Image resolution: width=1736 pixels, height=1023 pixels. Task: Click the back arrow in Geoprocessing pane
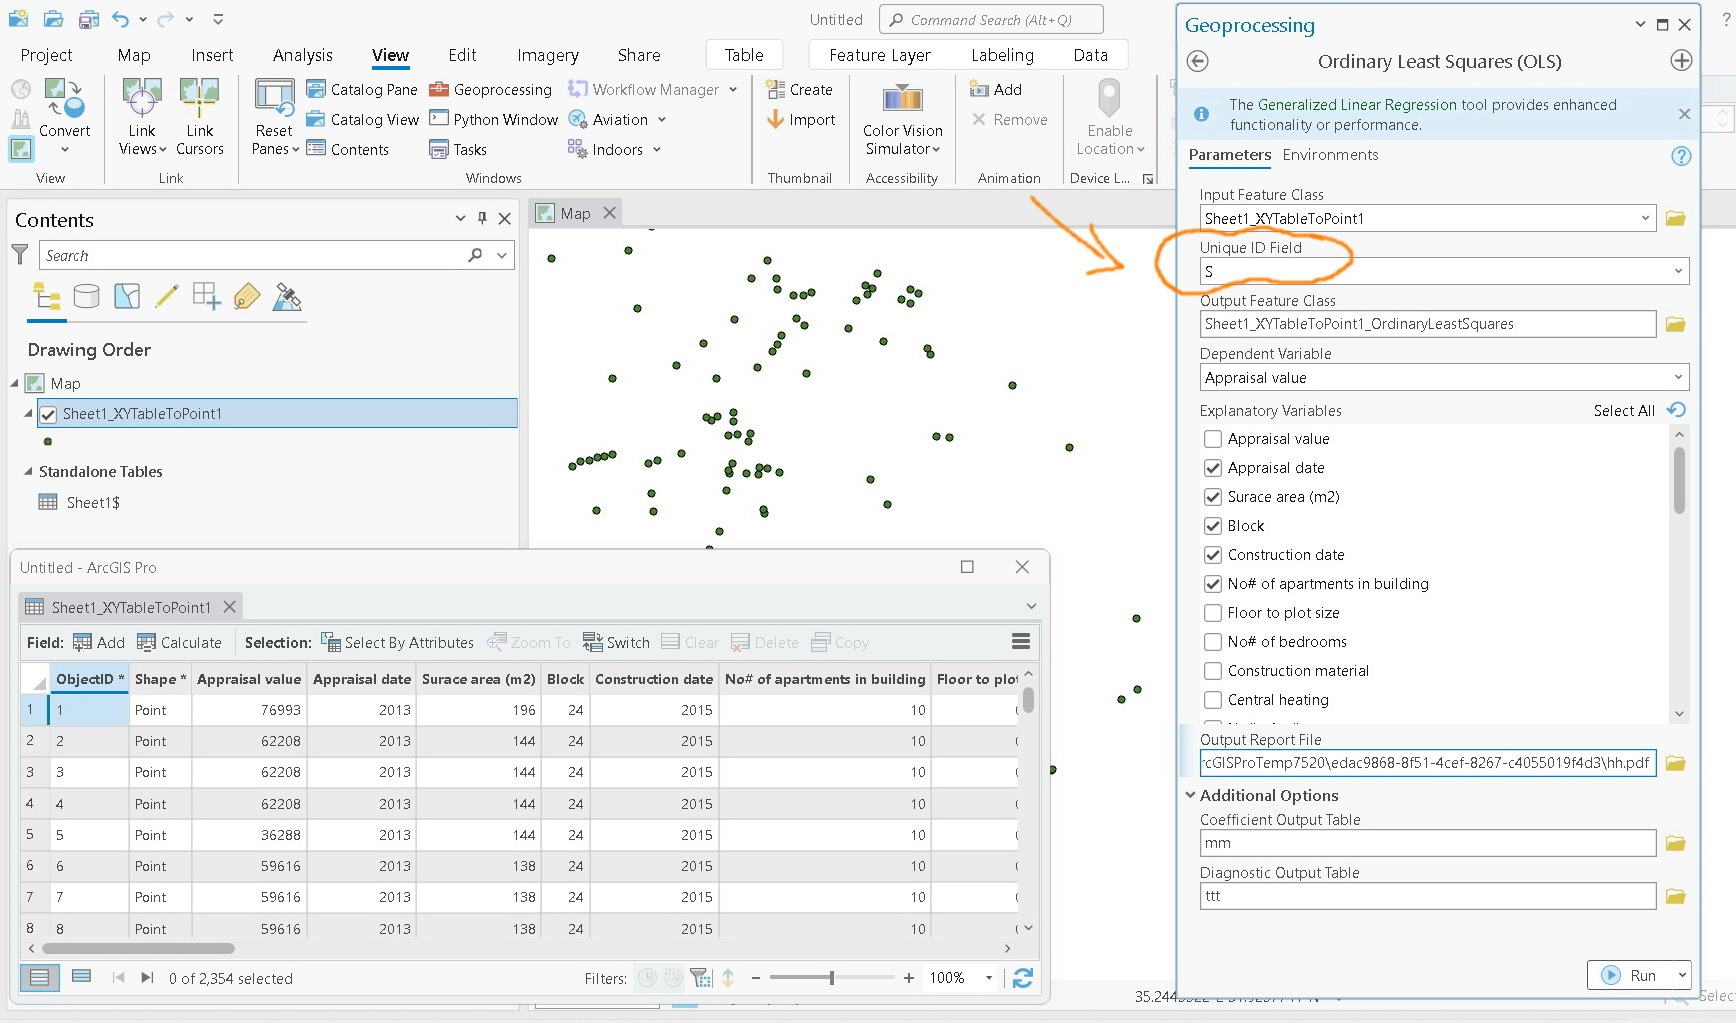pyautogui.click(x=1197, y=62)
